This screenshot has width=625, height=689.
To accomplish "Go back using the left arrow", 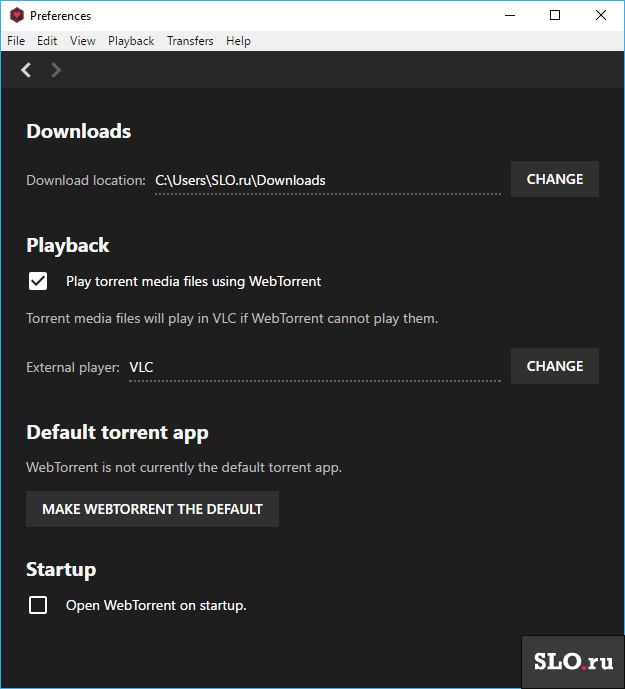I will pyautogui.click(x=26, y=70).
